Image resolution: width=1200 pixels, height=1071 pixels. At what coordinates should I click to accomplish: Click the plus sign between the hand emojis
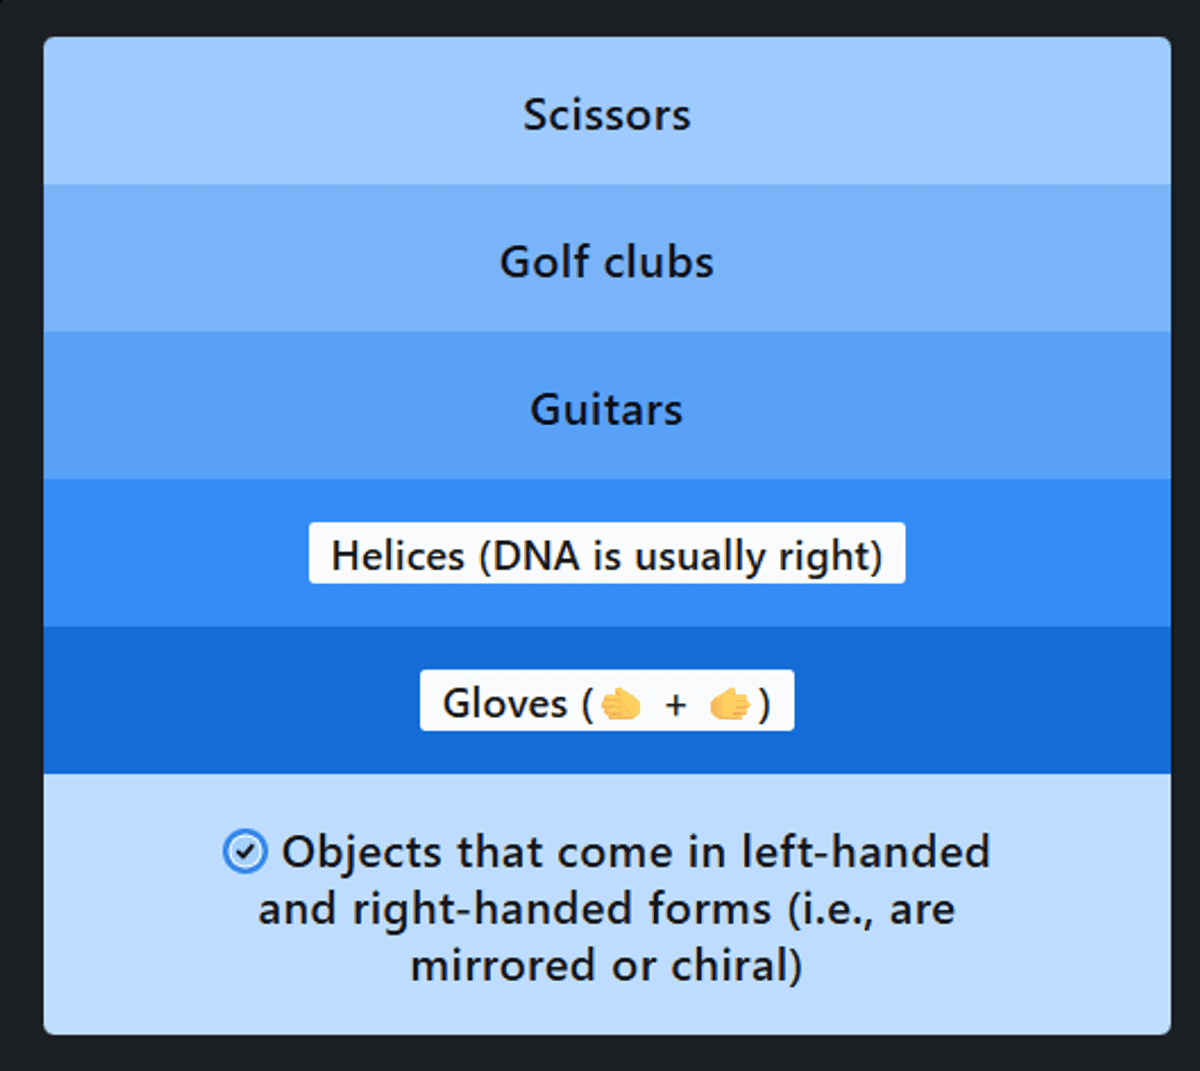(x=676, y=705)
